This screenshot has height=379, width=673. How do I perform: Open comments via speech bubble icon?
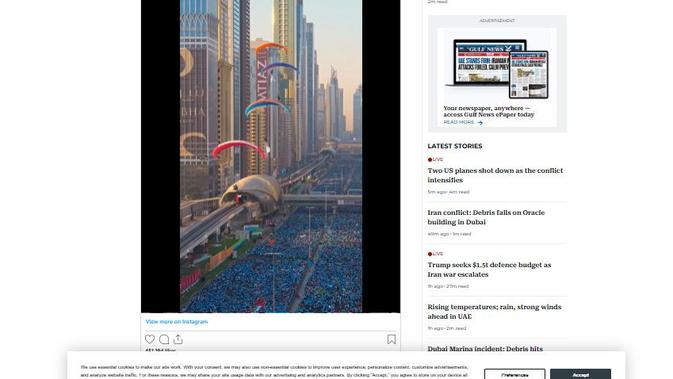(164, 339)
